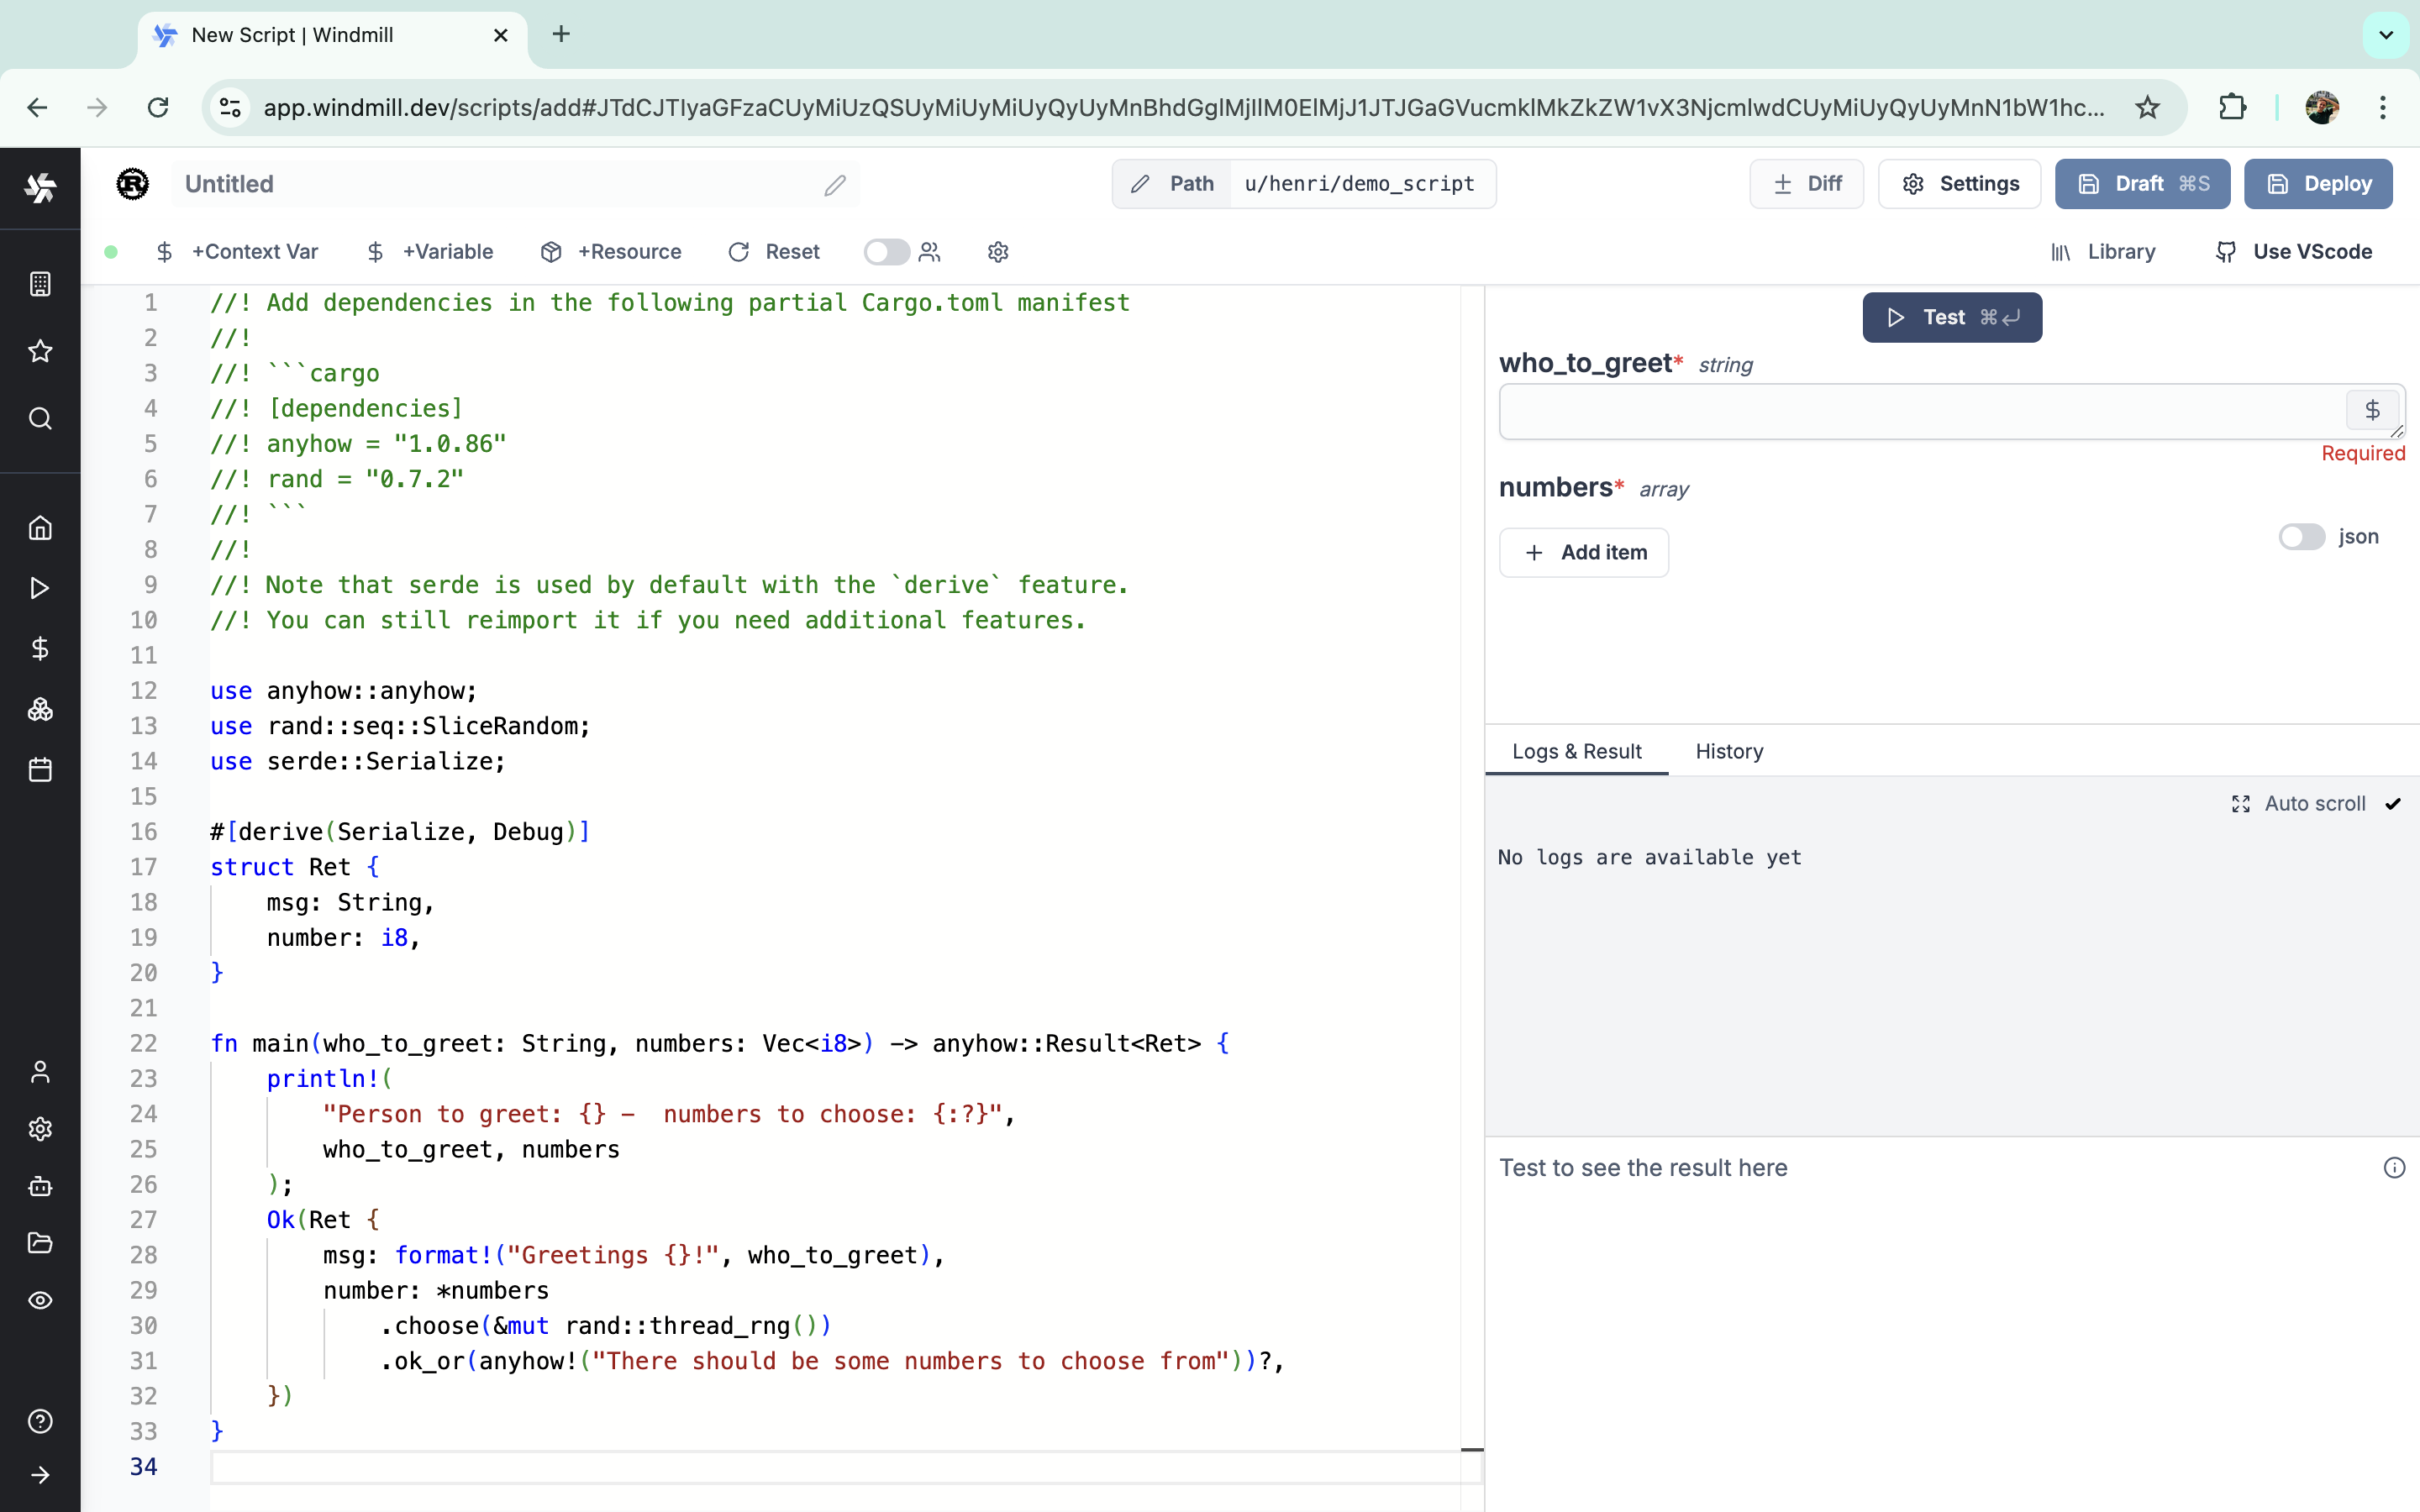The width and height of the screenshot is (2420, 1512).
Task: Expand the sidebar with the arrow icon
Action: pos(40,1475)
